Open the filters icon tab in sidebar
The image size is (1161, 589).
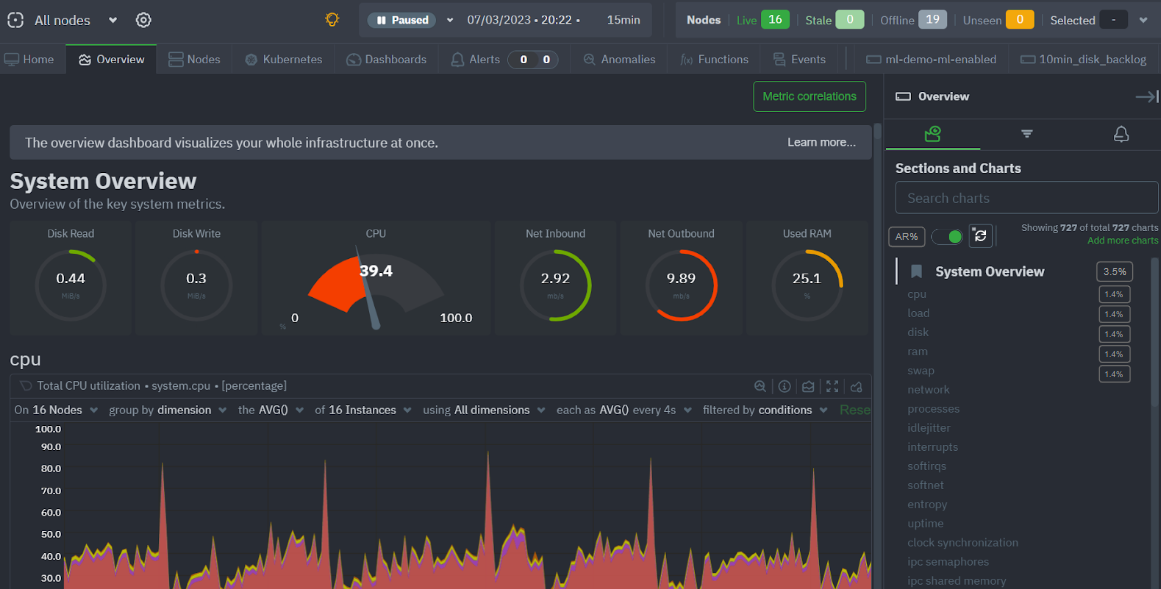[1027, 134]
